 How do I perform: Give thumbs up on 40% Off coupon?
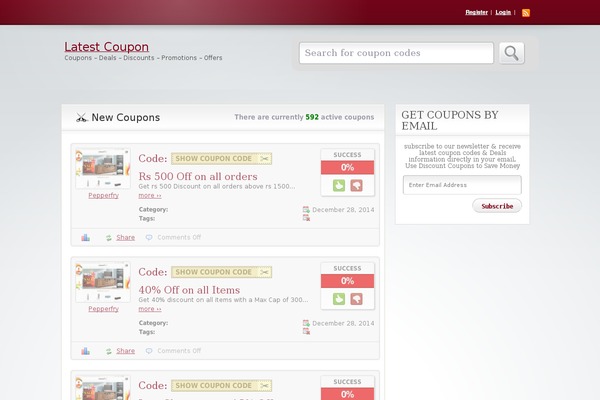[x=339, y=299]
